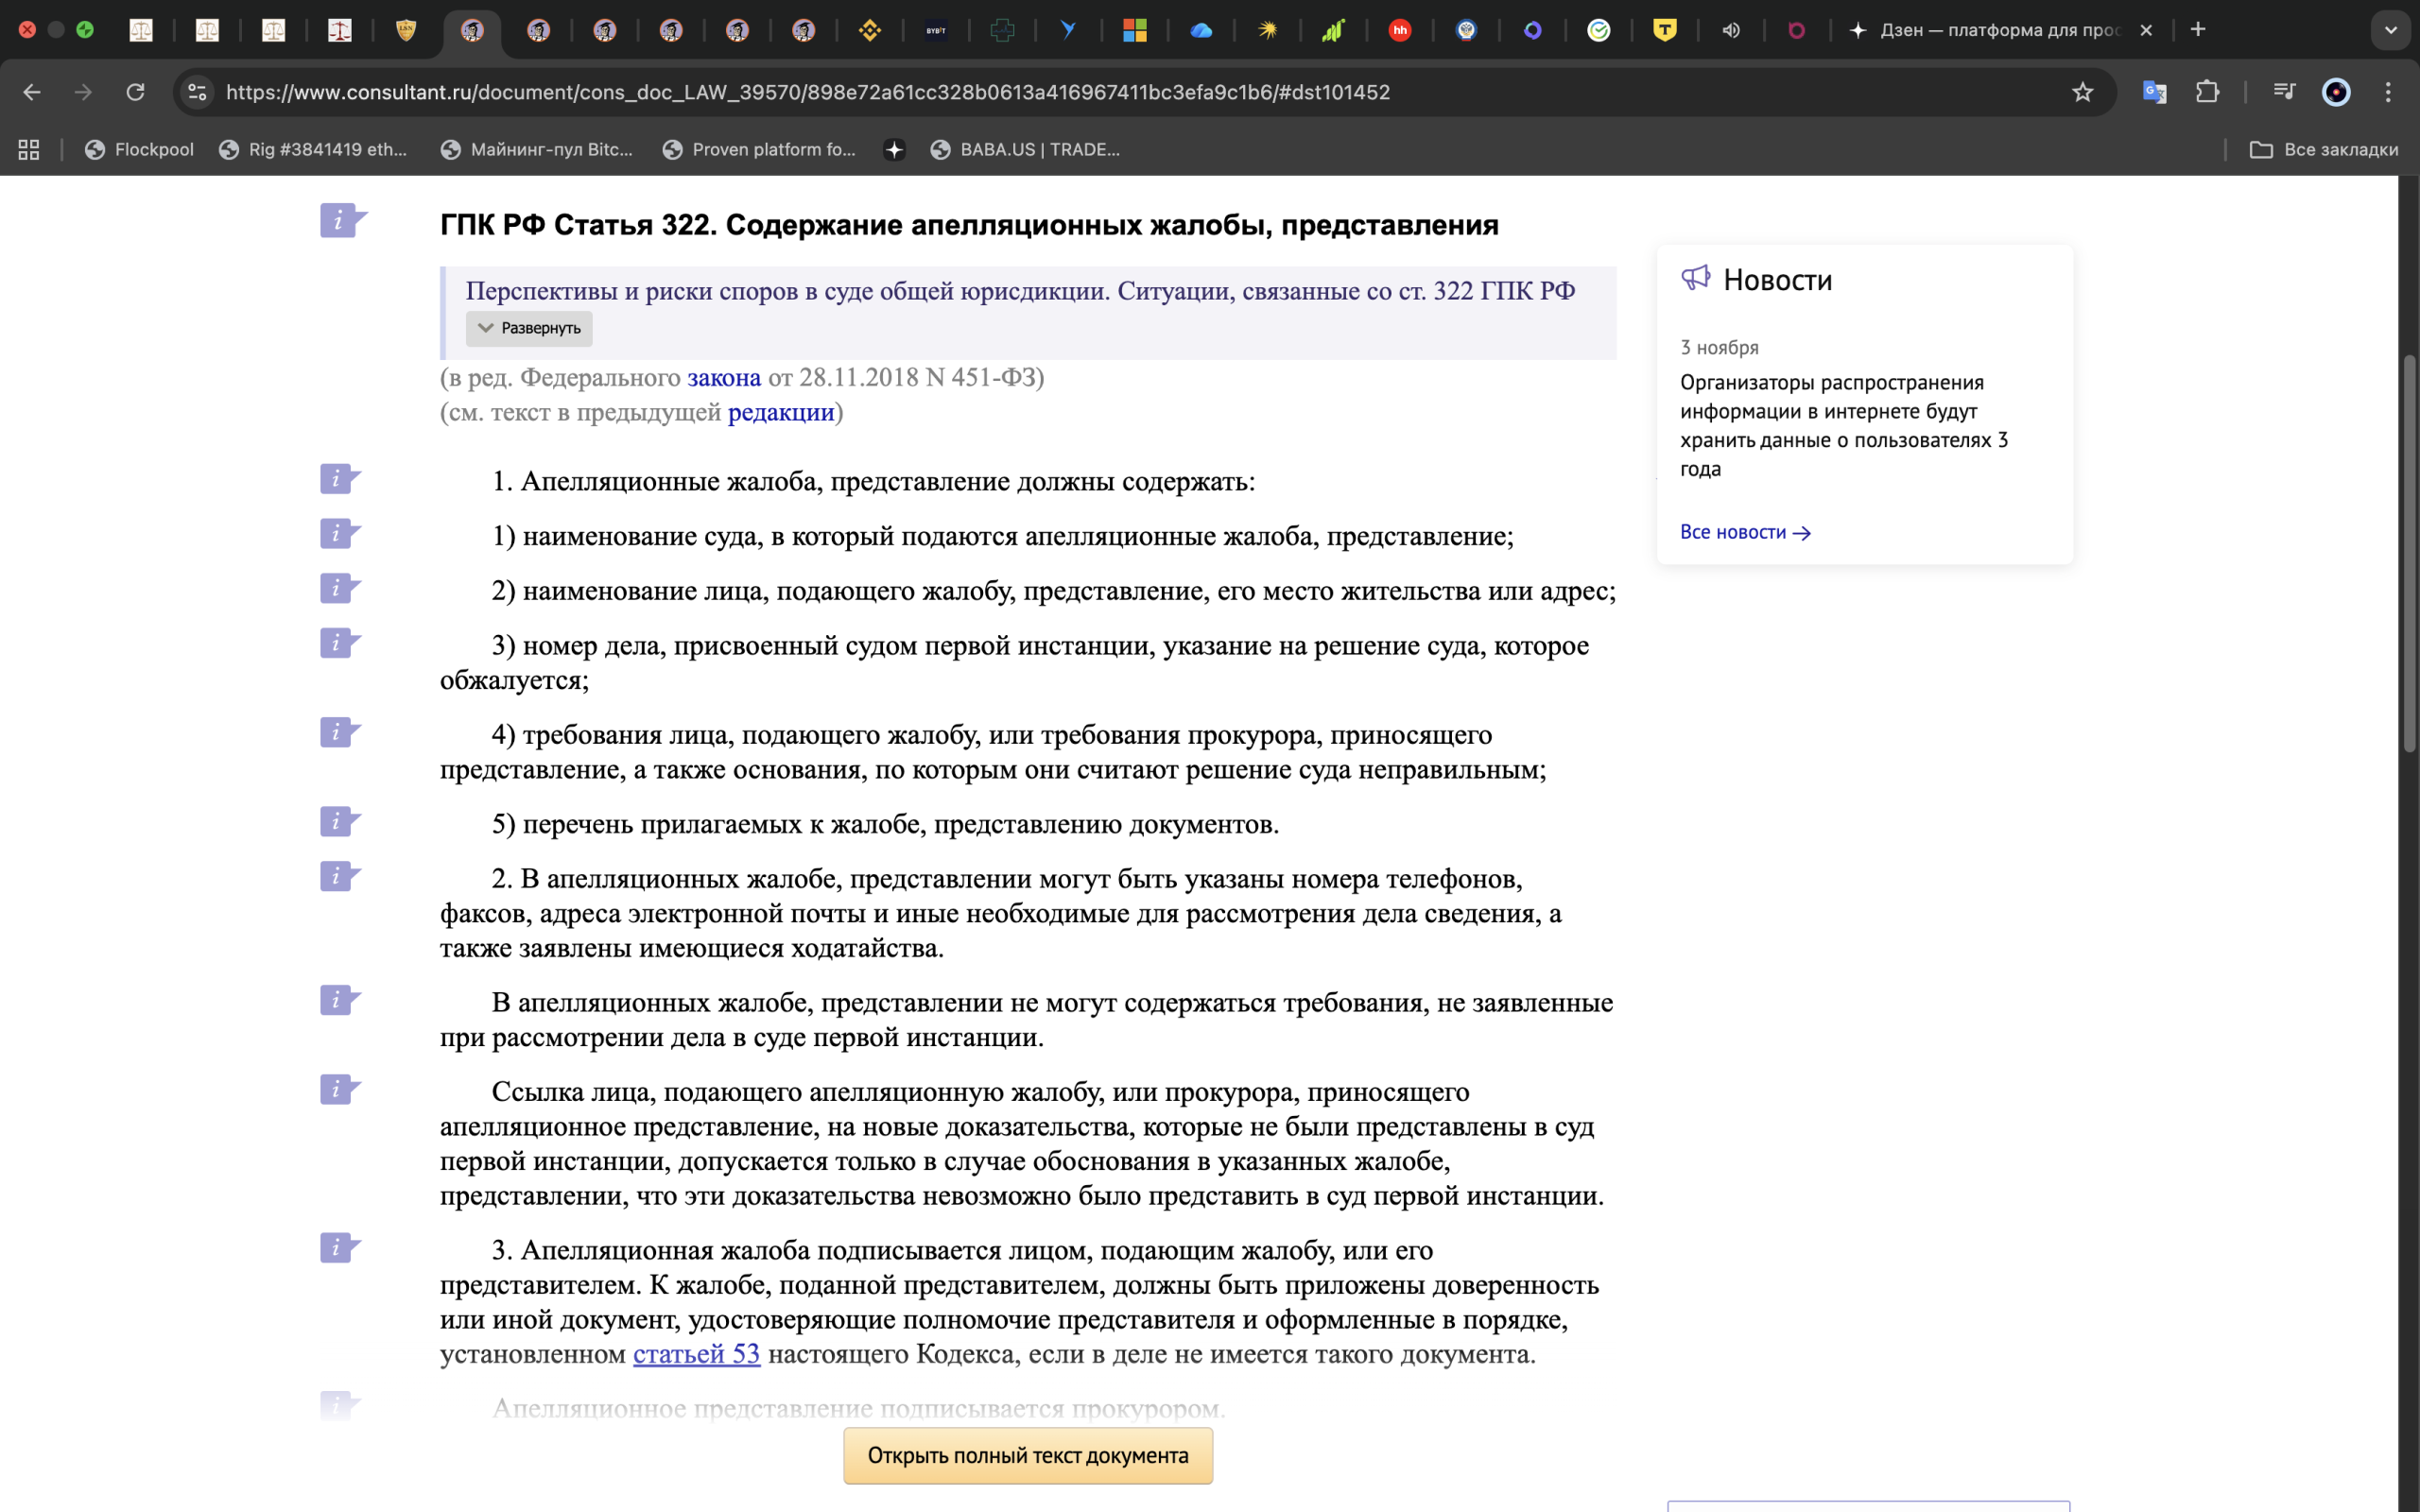Click Открыть полный текст документа button

(x=1028, y=1455)
